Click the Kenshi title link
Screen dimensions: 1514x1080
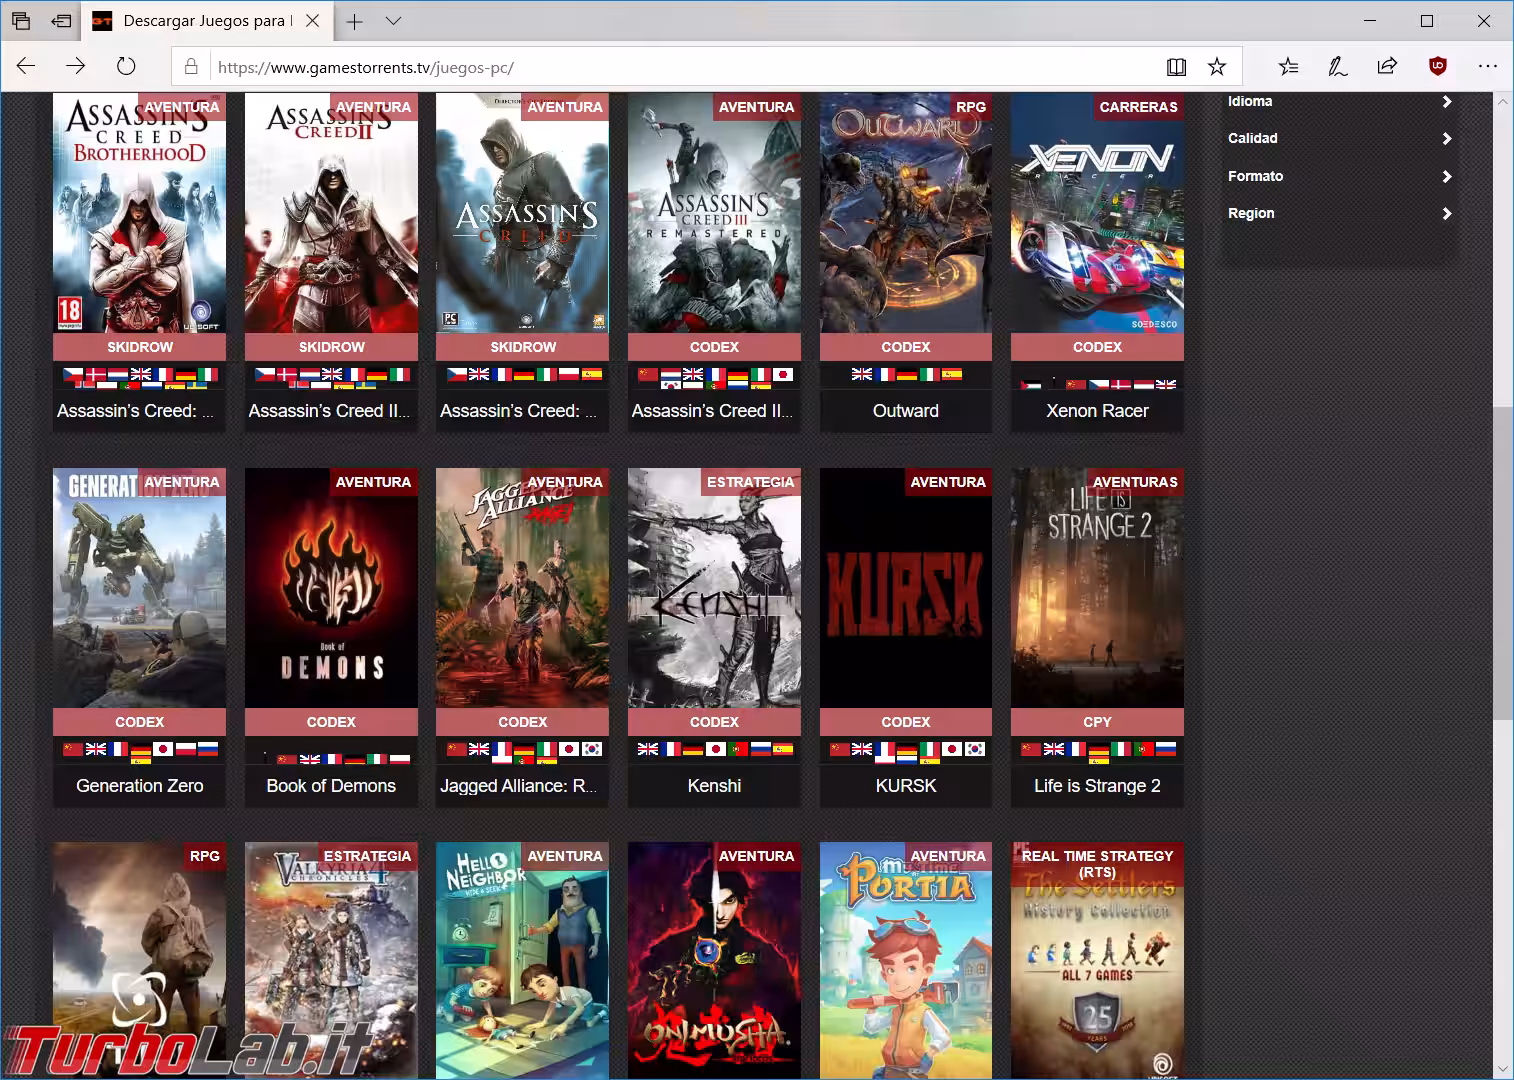point(714,786)
